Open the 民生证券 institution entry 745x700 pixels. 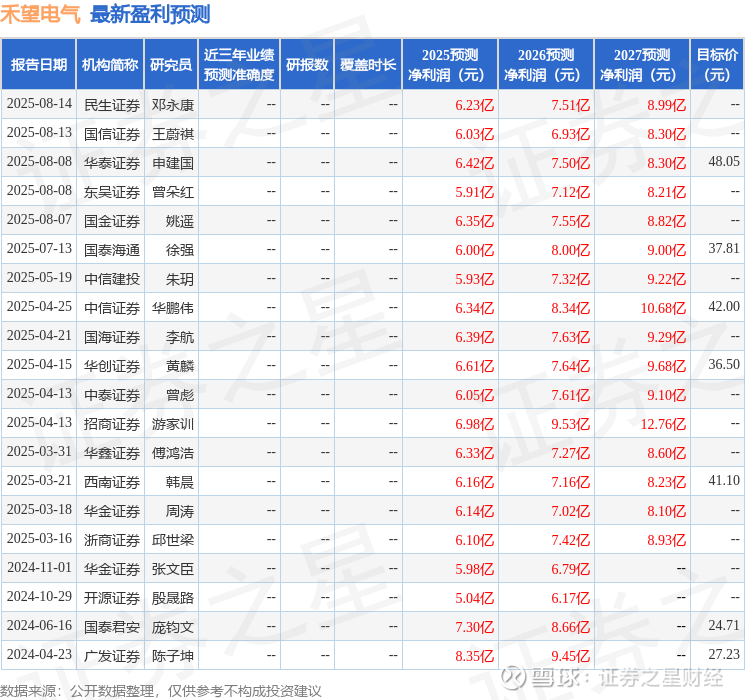click(112, 105)
